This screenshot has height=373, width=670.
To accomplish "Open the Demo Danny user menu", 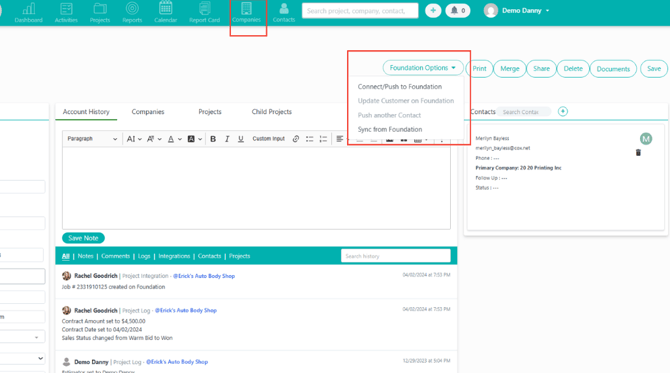I will (526, 11).
